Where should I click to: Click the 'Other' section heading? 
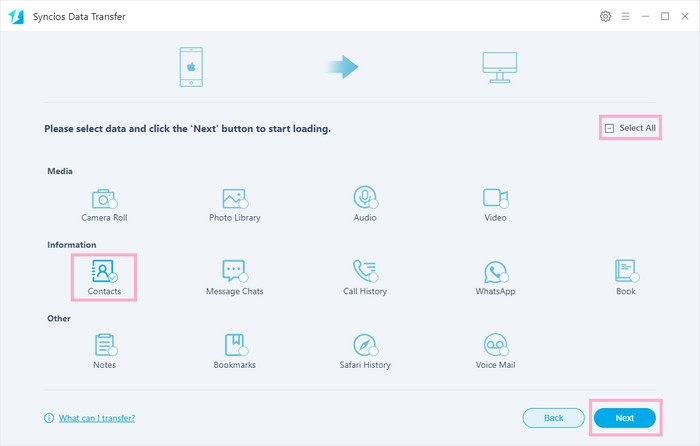(59, 318)
